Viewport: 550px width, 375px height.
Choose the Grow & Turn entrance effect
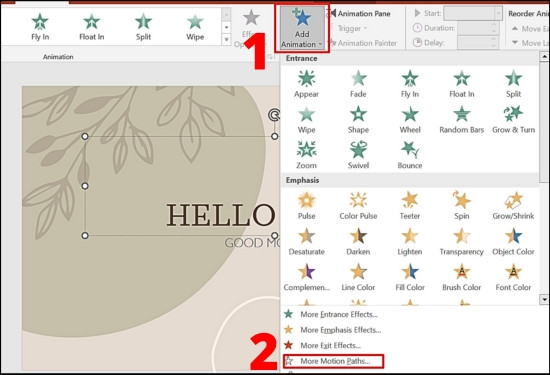pyautogui.click(x=514, y=120)
